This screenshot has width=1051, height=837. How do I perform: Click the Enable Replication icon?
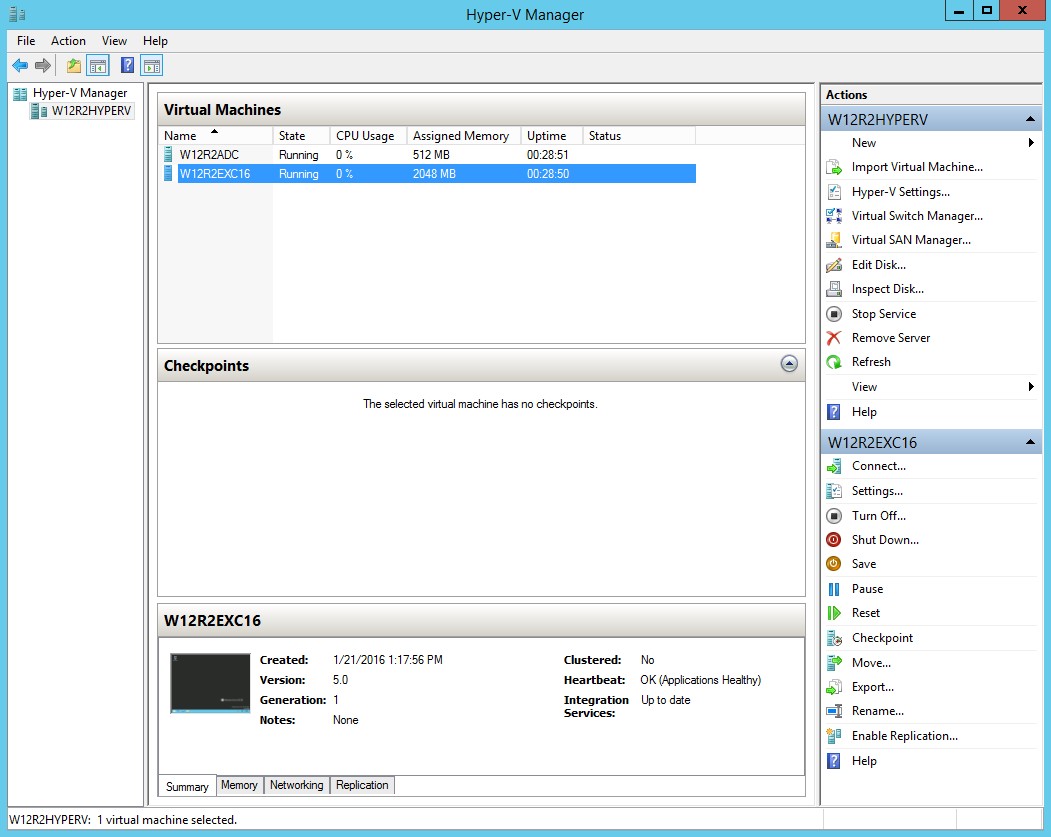point(834,736)
